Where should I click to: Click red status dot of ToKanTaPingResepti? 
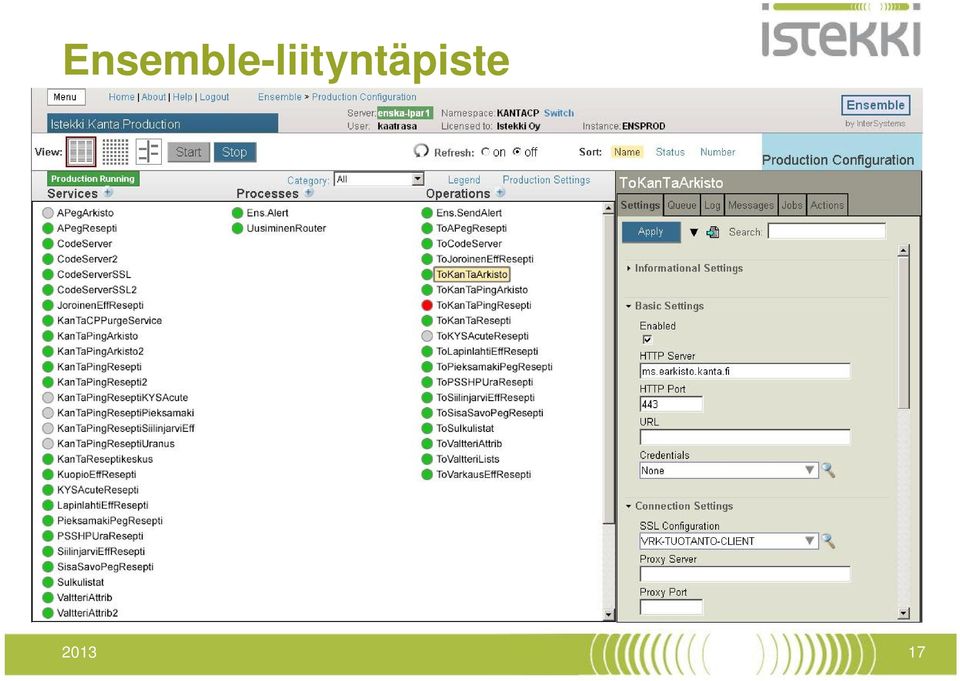click(x=427, y=305)
